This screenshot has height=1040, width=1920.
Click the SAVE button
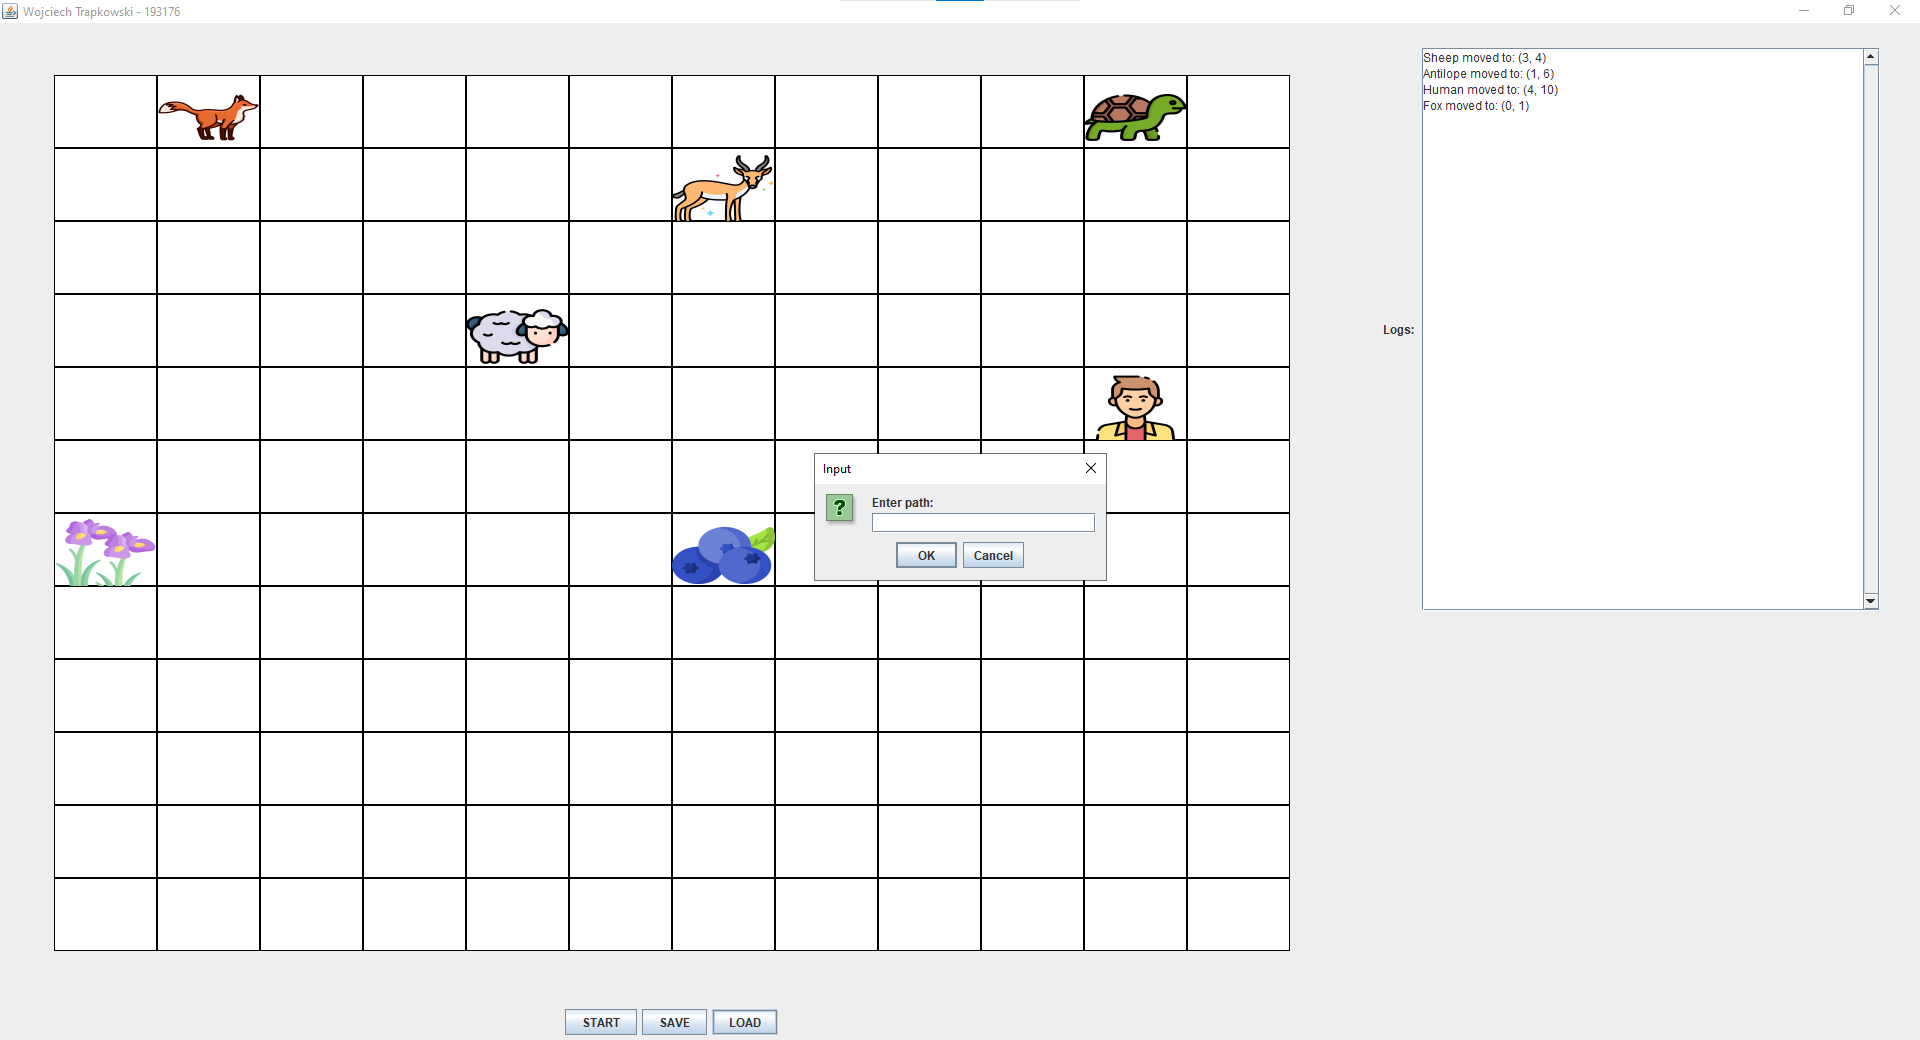(x=674, y=1022)
